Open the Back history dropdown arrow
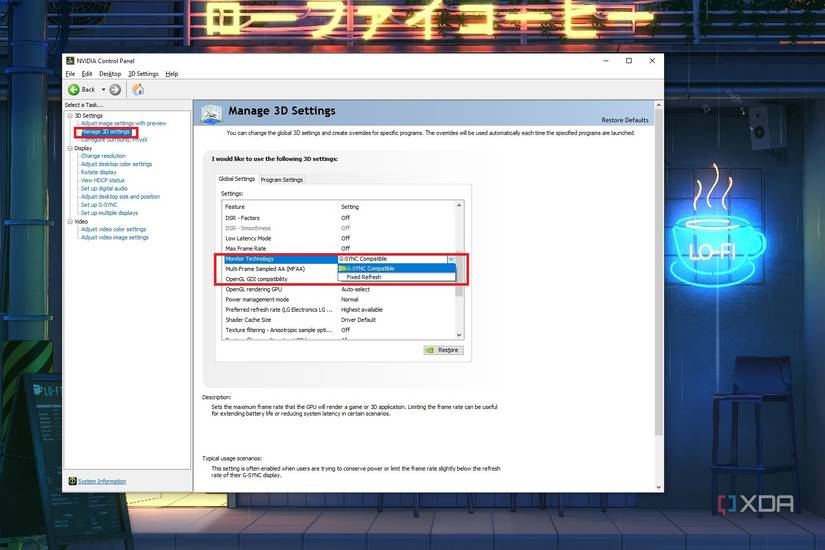 [x=103, y=89]
